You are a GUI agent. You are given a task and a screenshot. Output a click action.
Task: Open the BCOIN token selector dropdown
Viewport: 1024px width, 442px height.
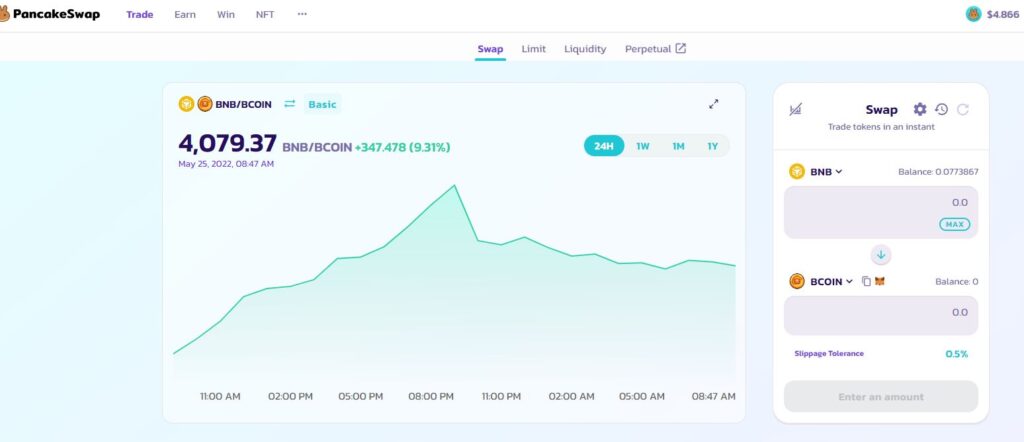pos(832,281)
